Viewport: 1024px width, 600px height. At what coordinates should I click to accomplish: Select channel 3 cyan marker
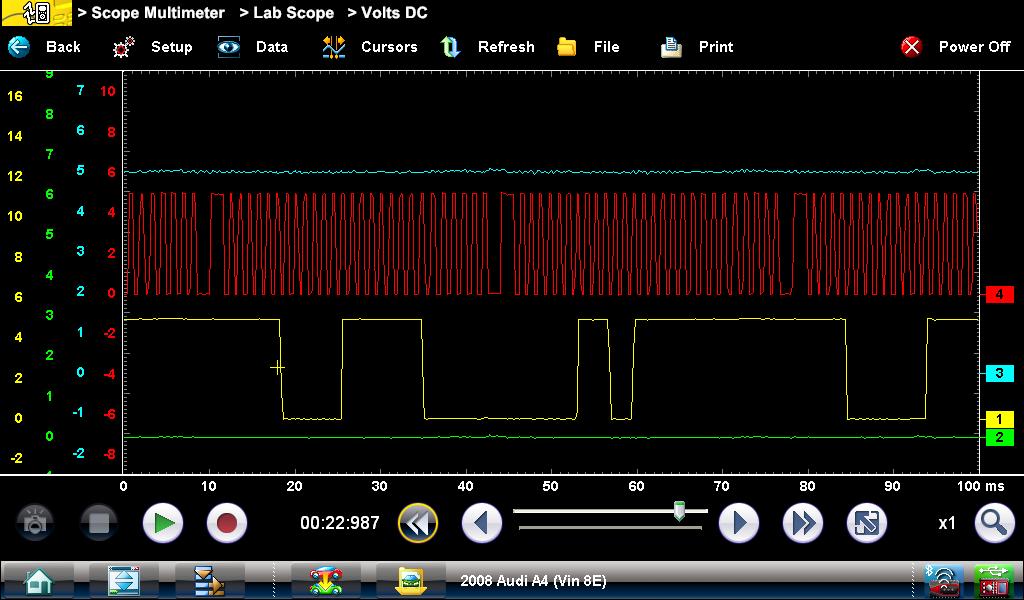click(x=999, y=373)
